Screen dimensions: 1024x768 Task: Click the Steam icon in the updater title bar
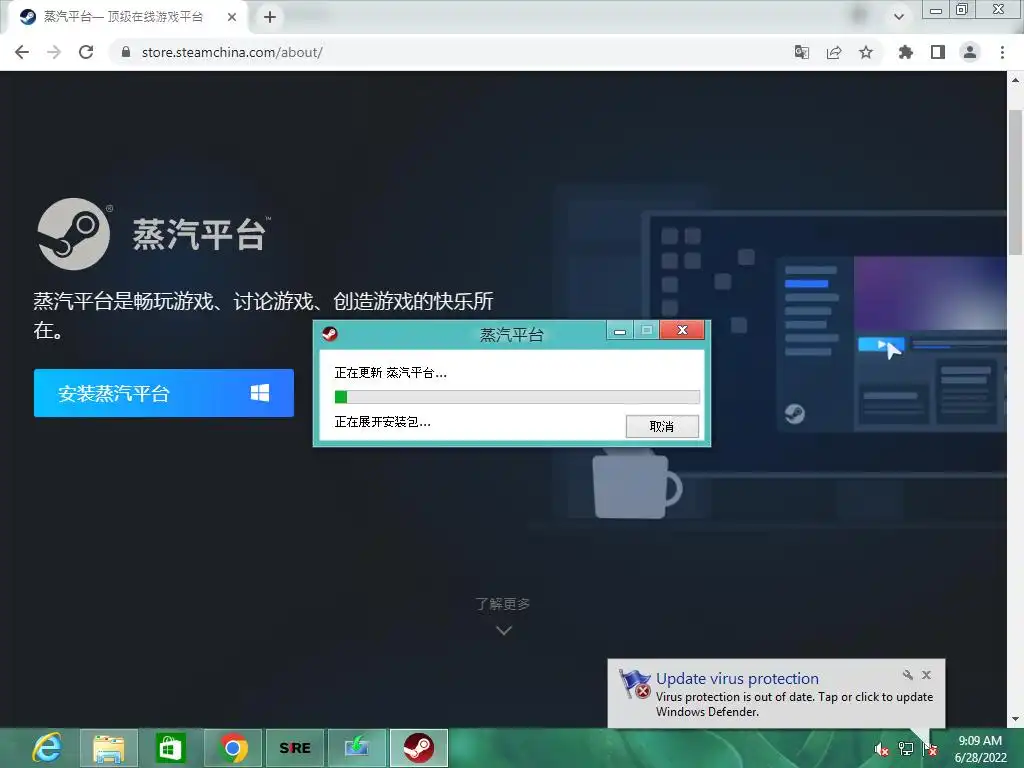(x=330, y=334)
